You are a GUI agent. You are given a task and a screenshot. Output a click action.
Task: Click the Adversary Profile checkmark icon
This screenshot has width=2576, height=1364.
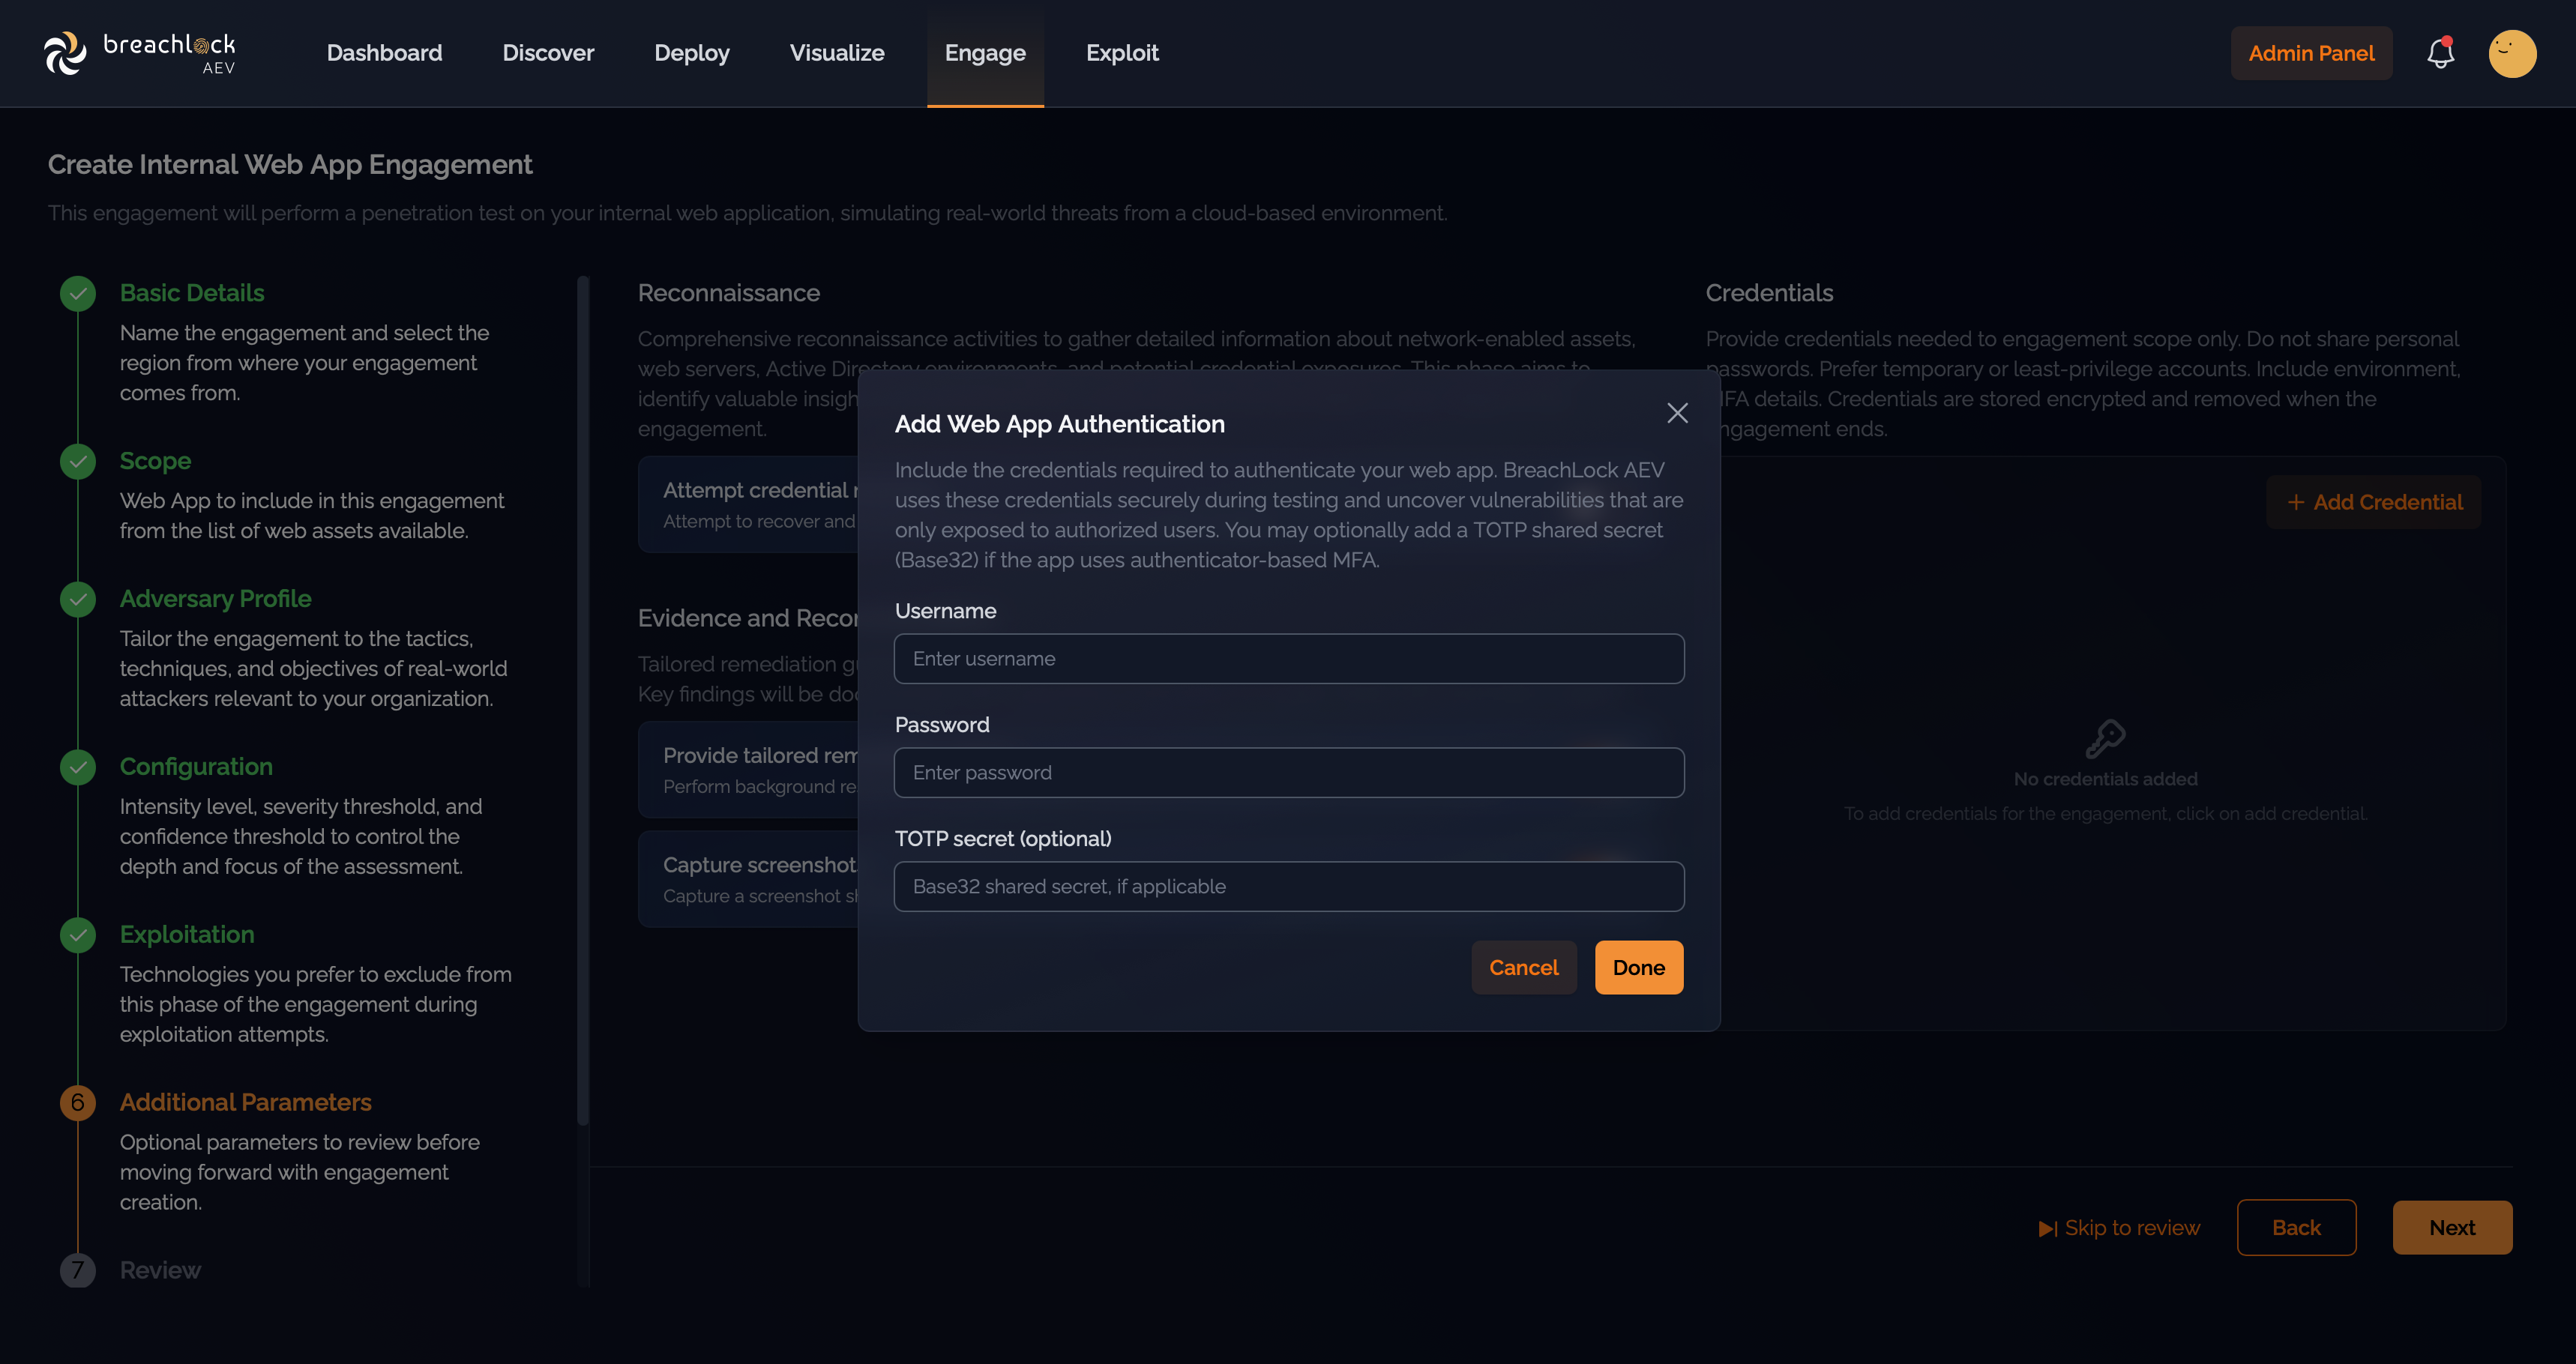(x=78, y=599)
